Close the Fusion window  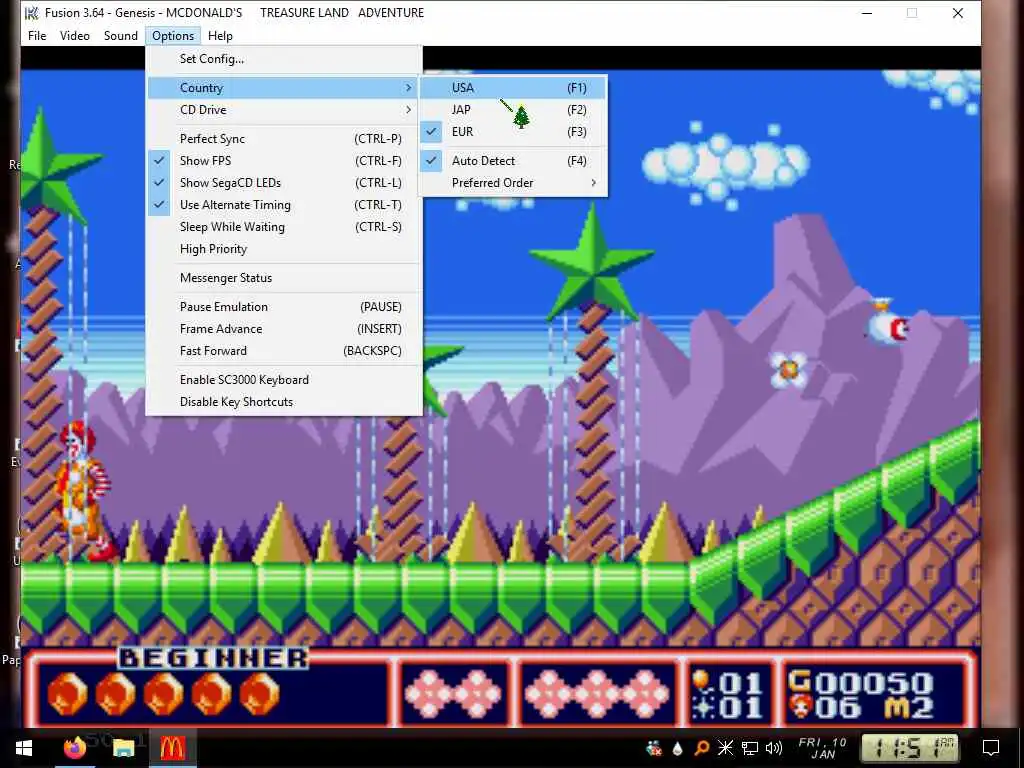pos(958,13)
